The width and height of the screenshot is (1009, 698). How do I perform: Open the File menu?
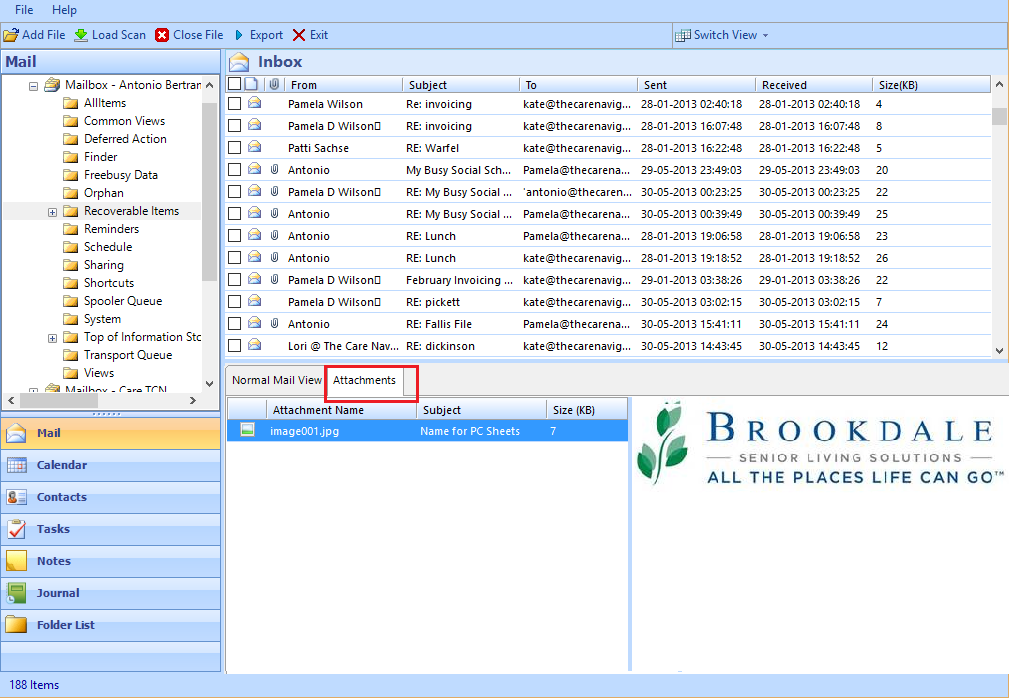[24, 10]
